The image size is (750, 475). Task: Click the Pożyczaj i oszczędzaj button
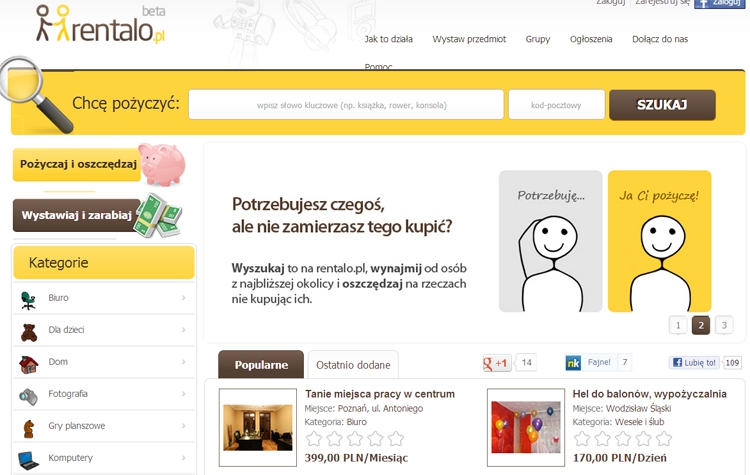click(x=78, y=164)
